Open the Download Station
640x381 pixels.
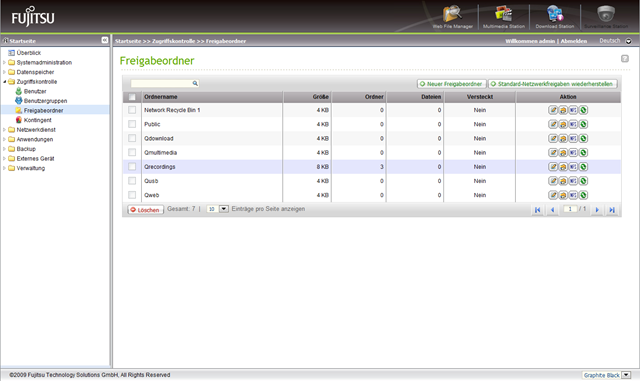555,16
